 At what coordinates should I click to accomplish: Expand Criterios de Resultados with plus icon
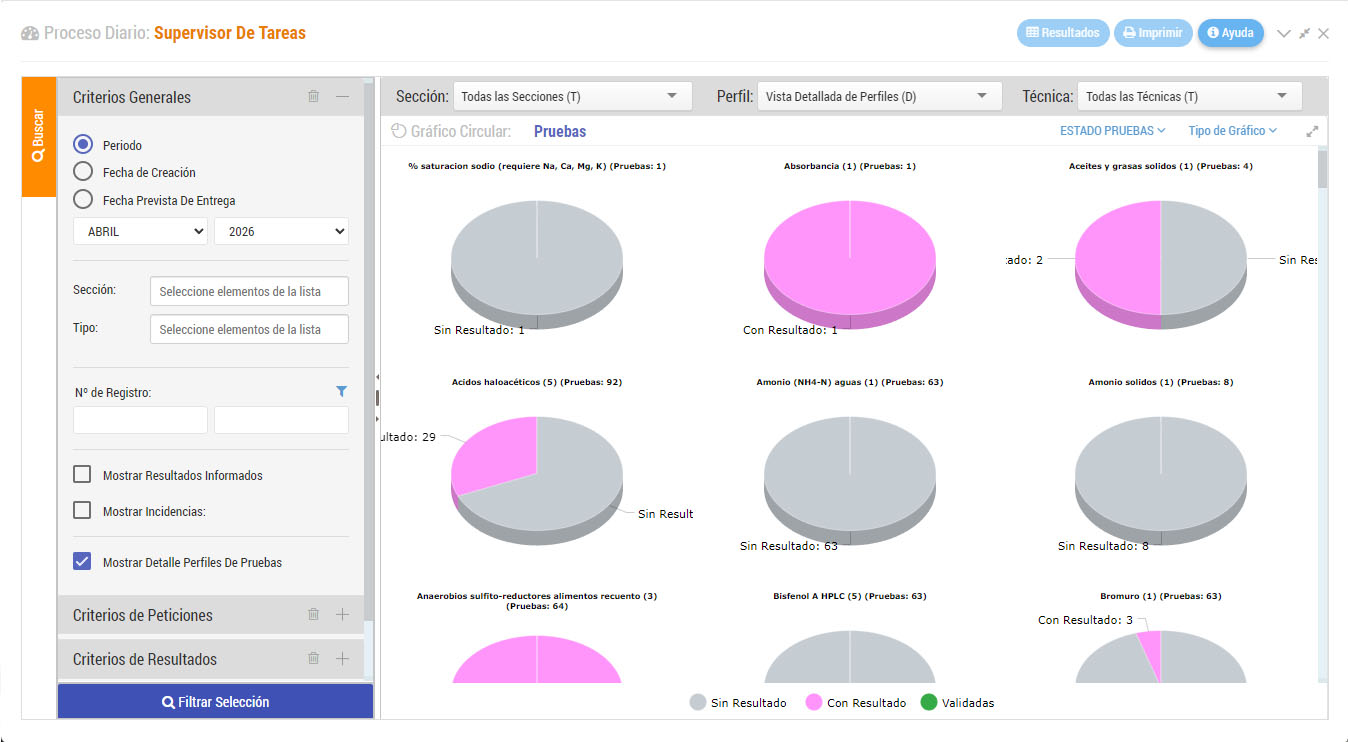coord(342,659)
